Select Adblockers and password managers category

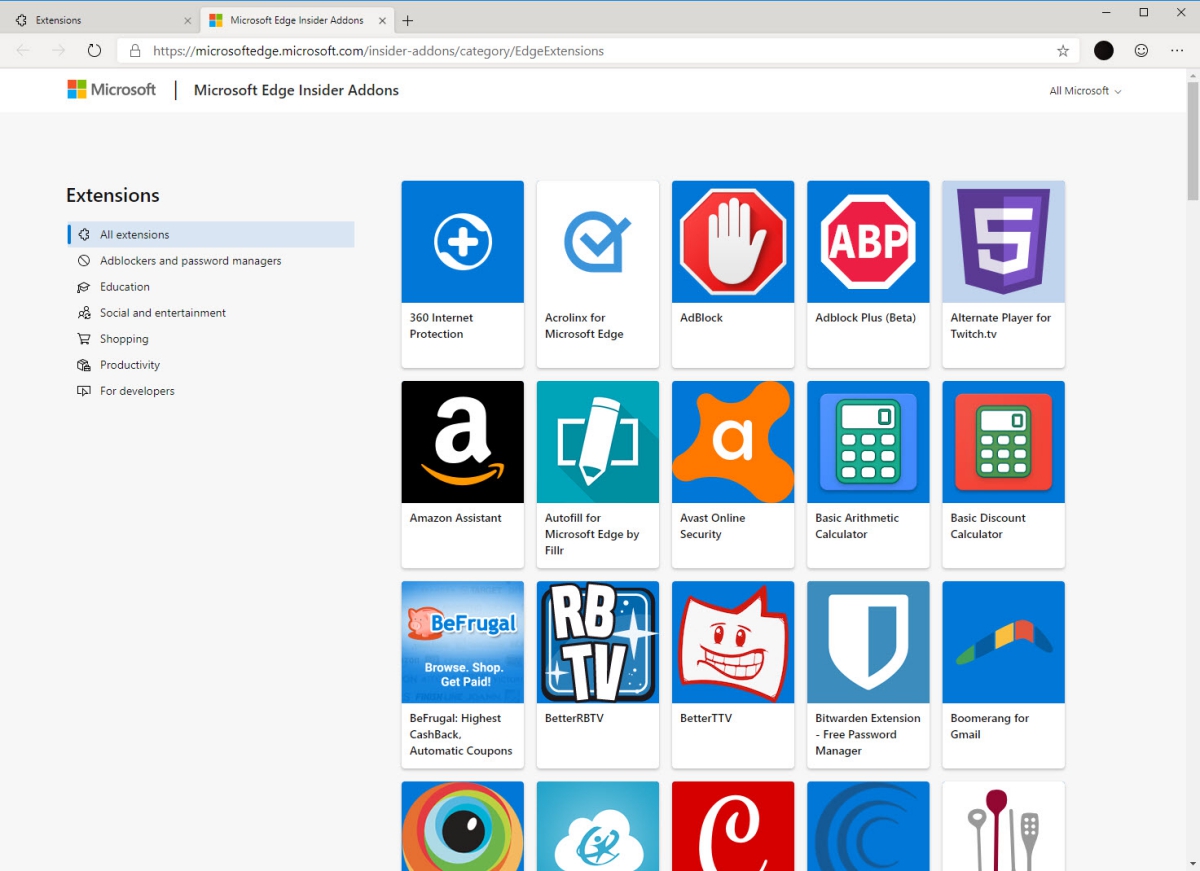(x=190, y=261)
